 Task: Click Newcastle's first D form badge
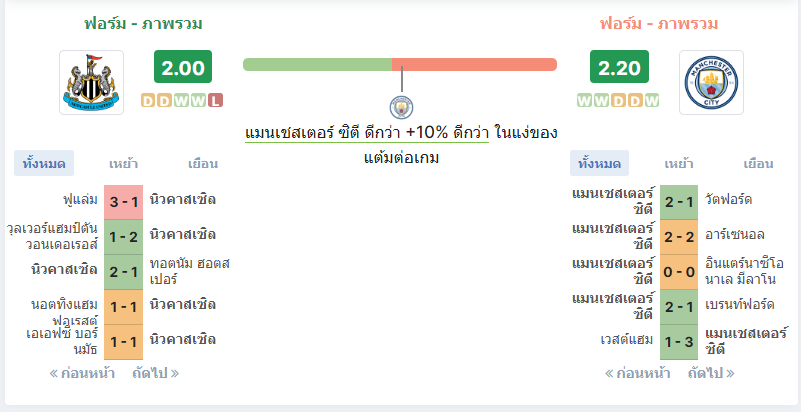coord(148,101)
